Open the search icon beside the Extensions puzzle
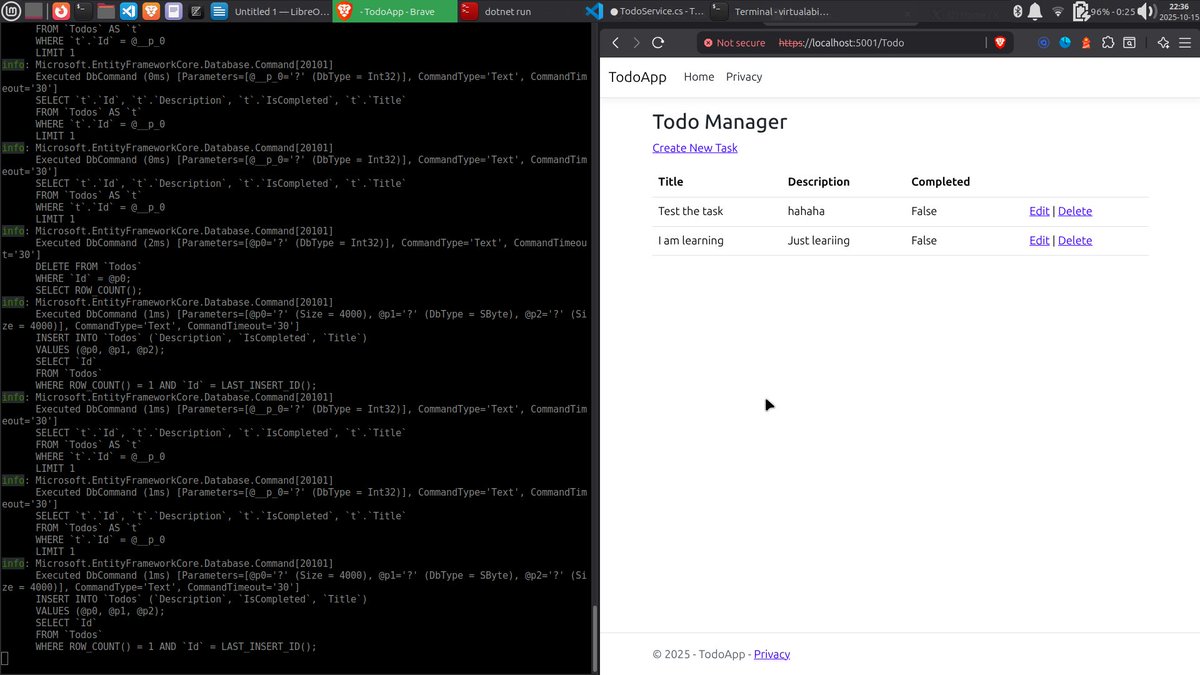The height and width of the screenshot is (675, 1200). [1129, 43]
